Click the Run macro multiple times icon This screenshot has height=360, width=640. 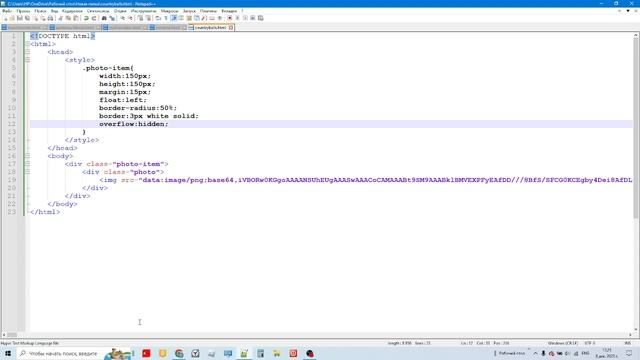tap(253, 18)
